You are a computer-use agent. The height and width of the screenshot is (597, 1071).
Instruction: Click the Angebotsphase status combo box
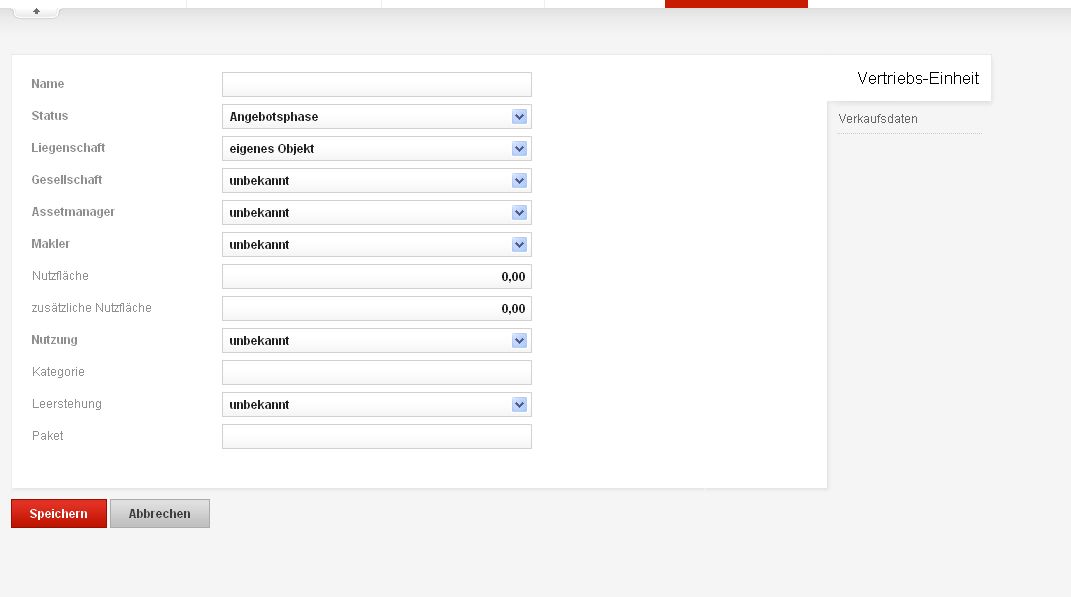(x=376, y=117)
